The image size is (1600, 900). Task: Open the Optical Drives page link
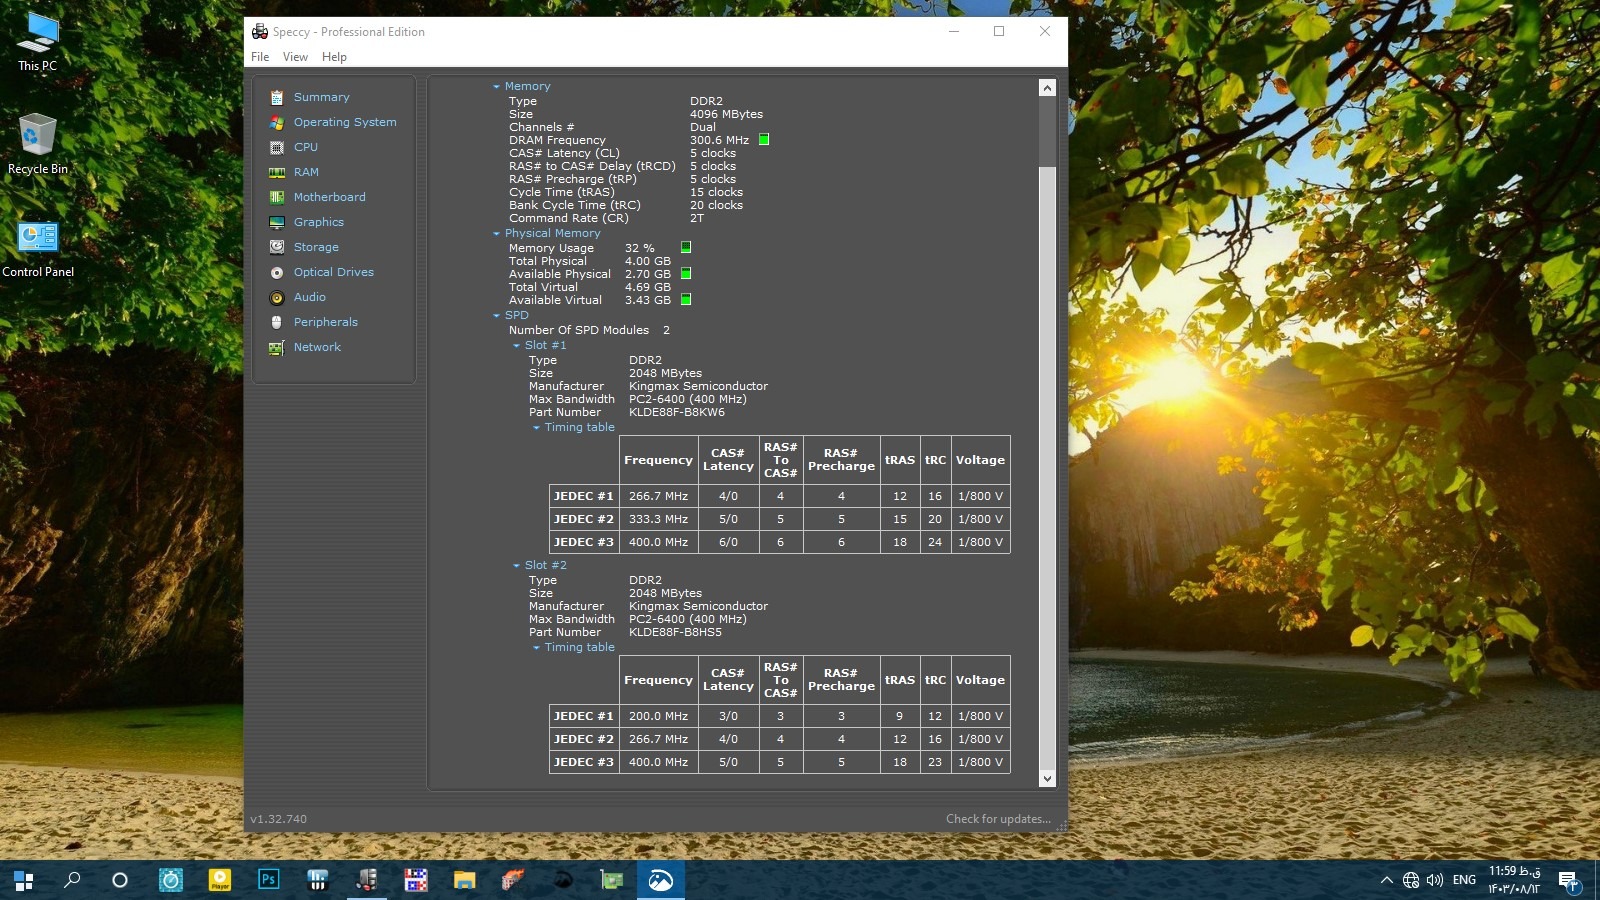pos(334,272)
